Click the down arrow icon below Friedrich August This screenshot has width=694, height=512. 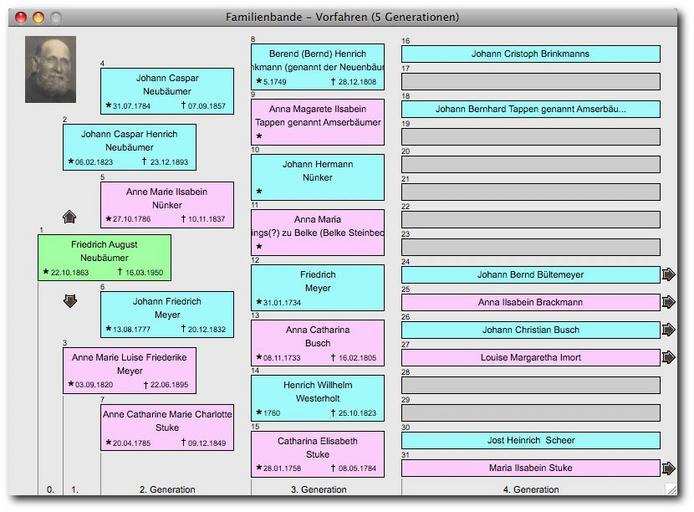[x=70, y=301]
